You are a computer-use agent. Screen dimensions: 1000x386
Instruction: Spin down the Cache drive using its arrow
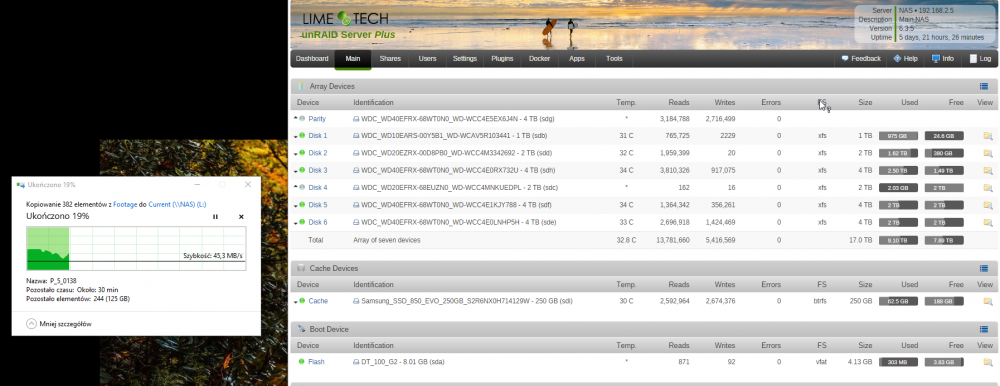295,302
